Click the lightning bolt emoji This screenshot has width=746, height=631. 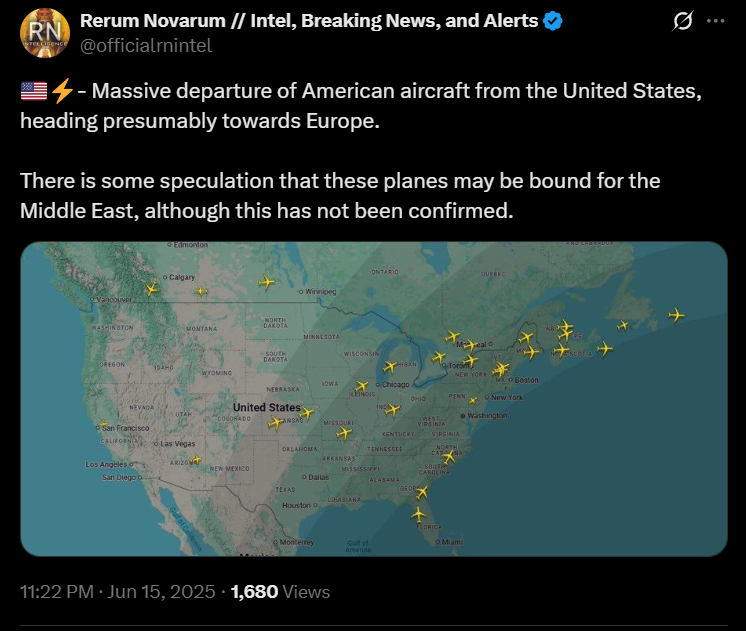click(62, 91)
